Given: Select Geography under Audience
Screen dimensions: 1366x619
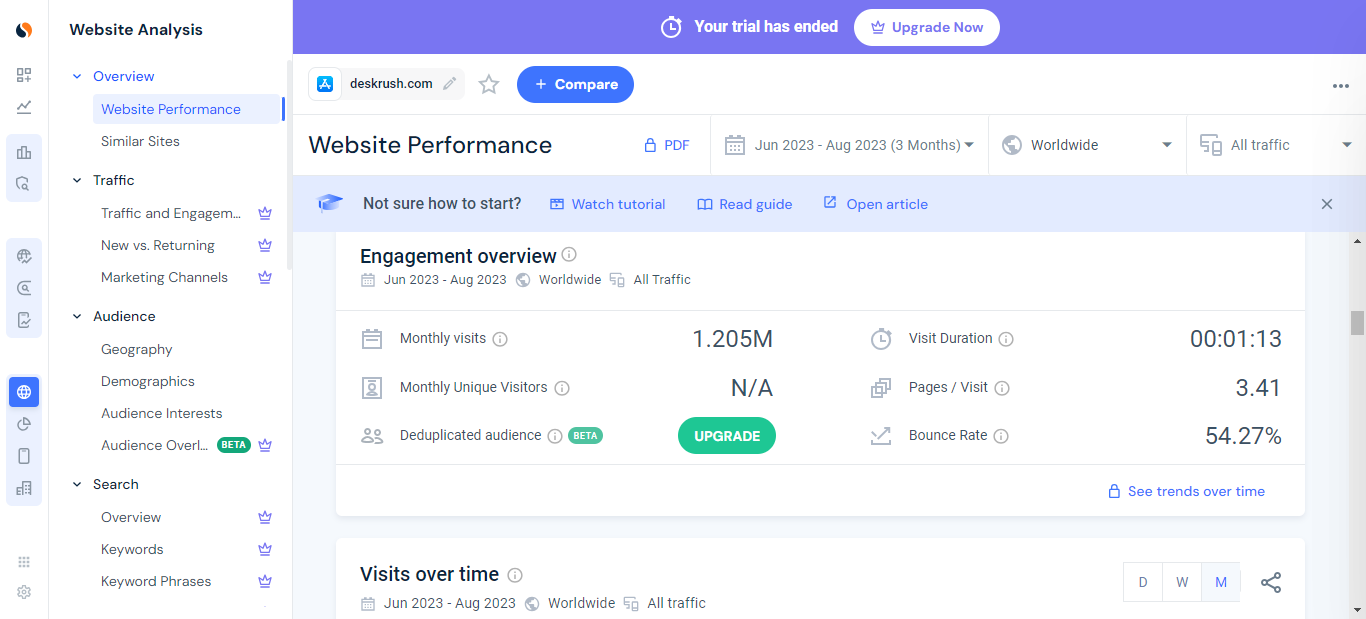Looking at the screenshot, I should 136,349.
